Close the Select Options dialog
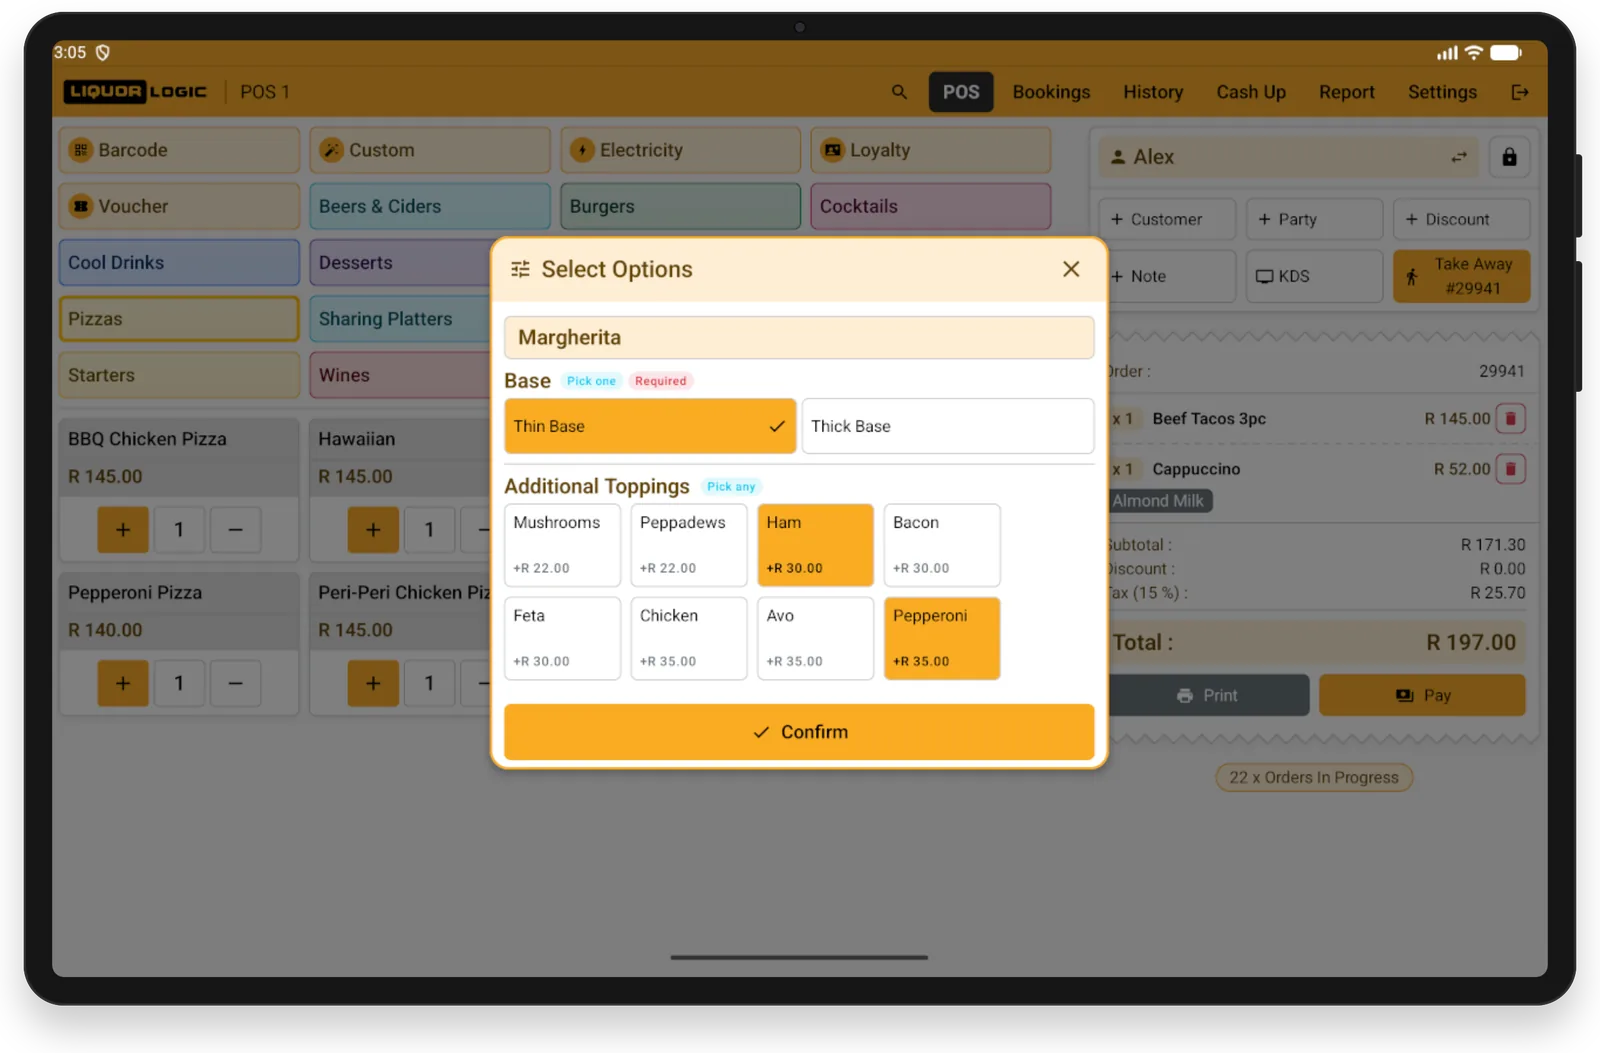This screenshot has width=1600, height=1053. pyautogui.click(x=1071, y=269)
